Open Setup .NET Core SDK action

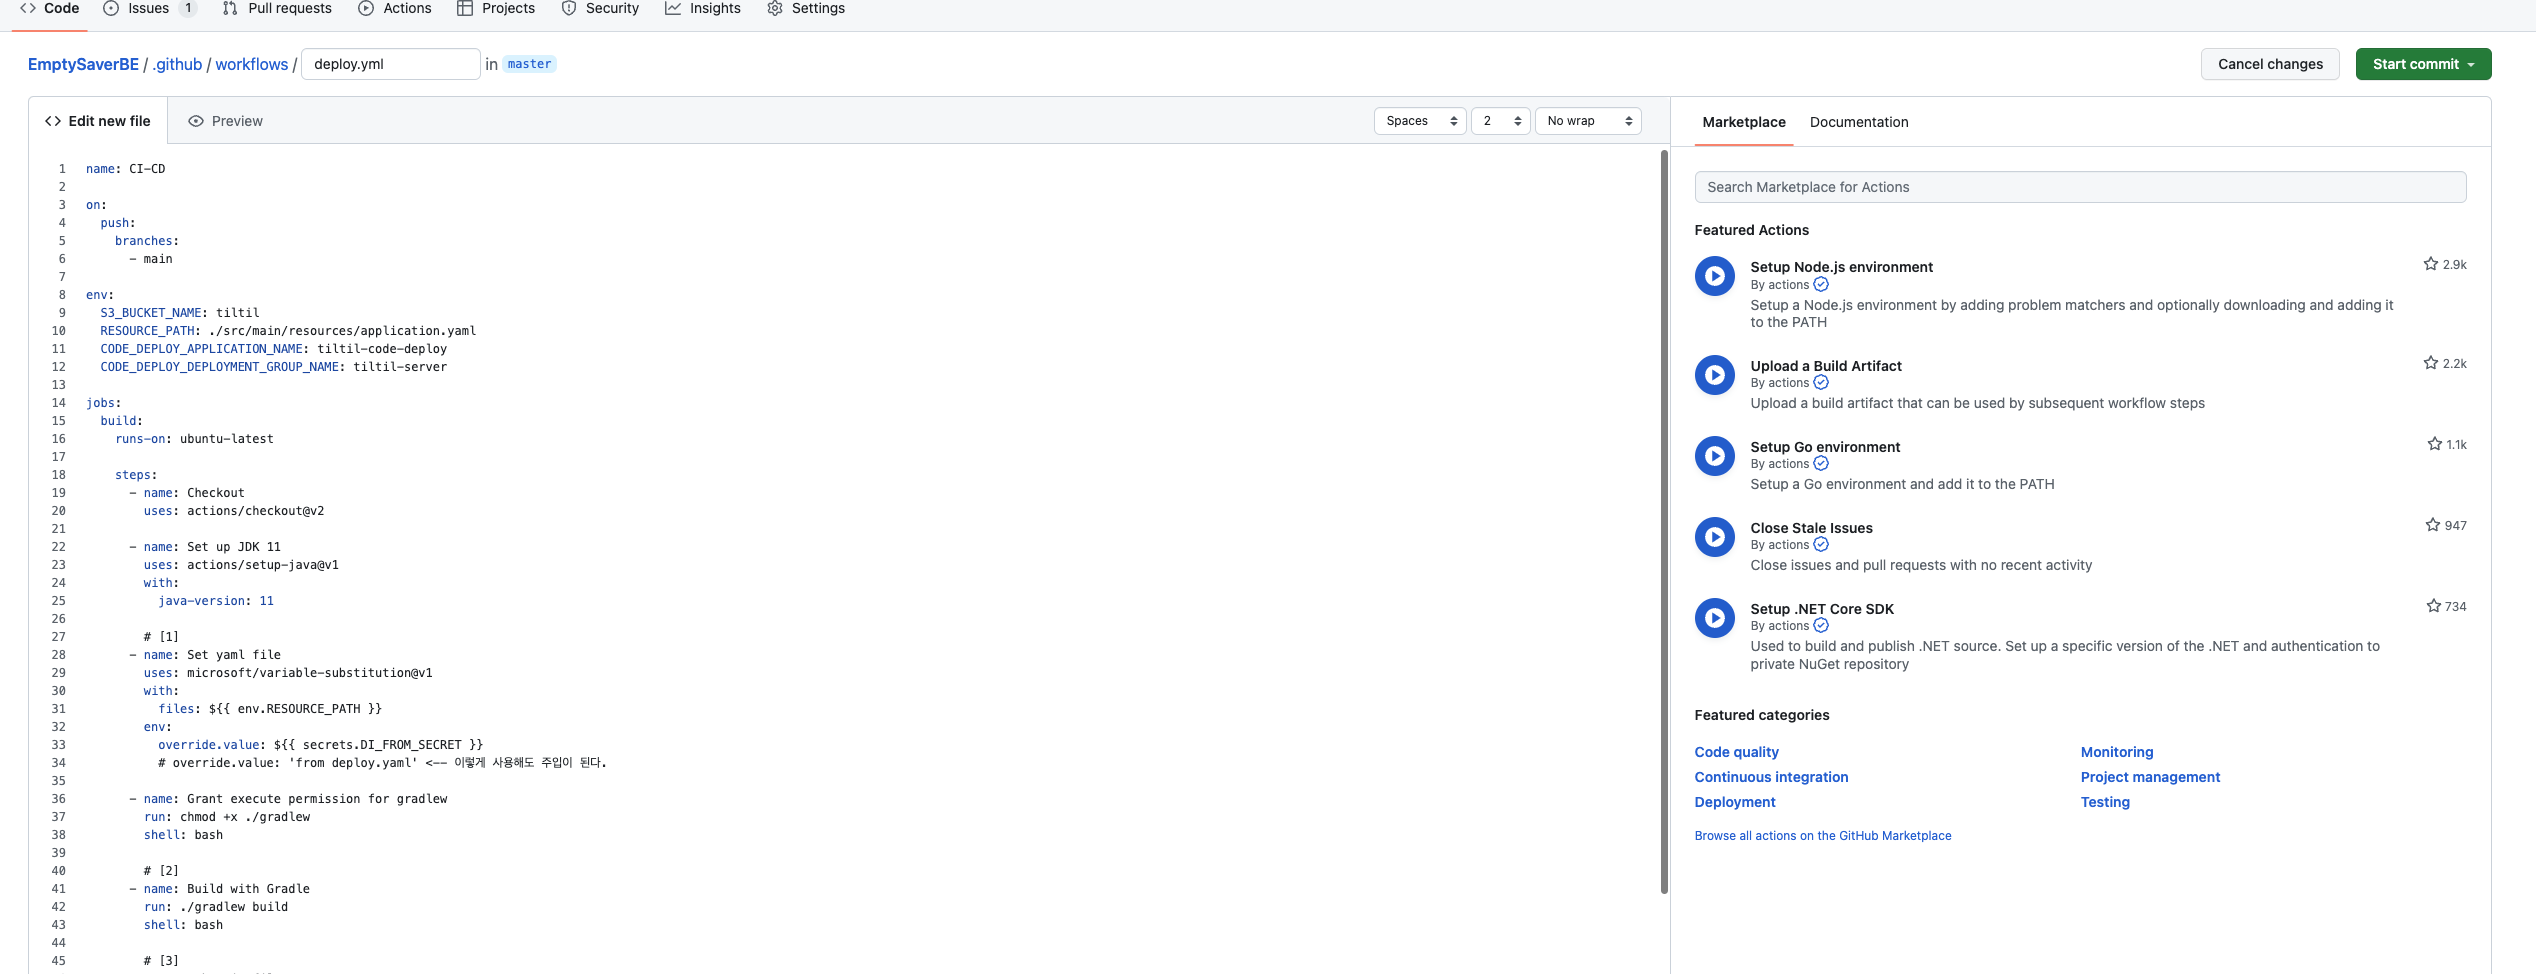click(x=1822, y=609)
